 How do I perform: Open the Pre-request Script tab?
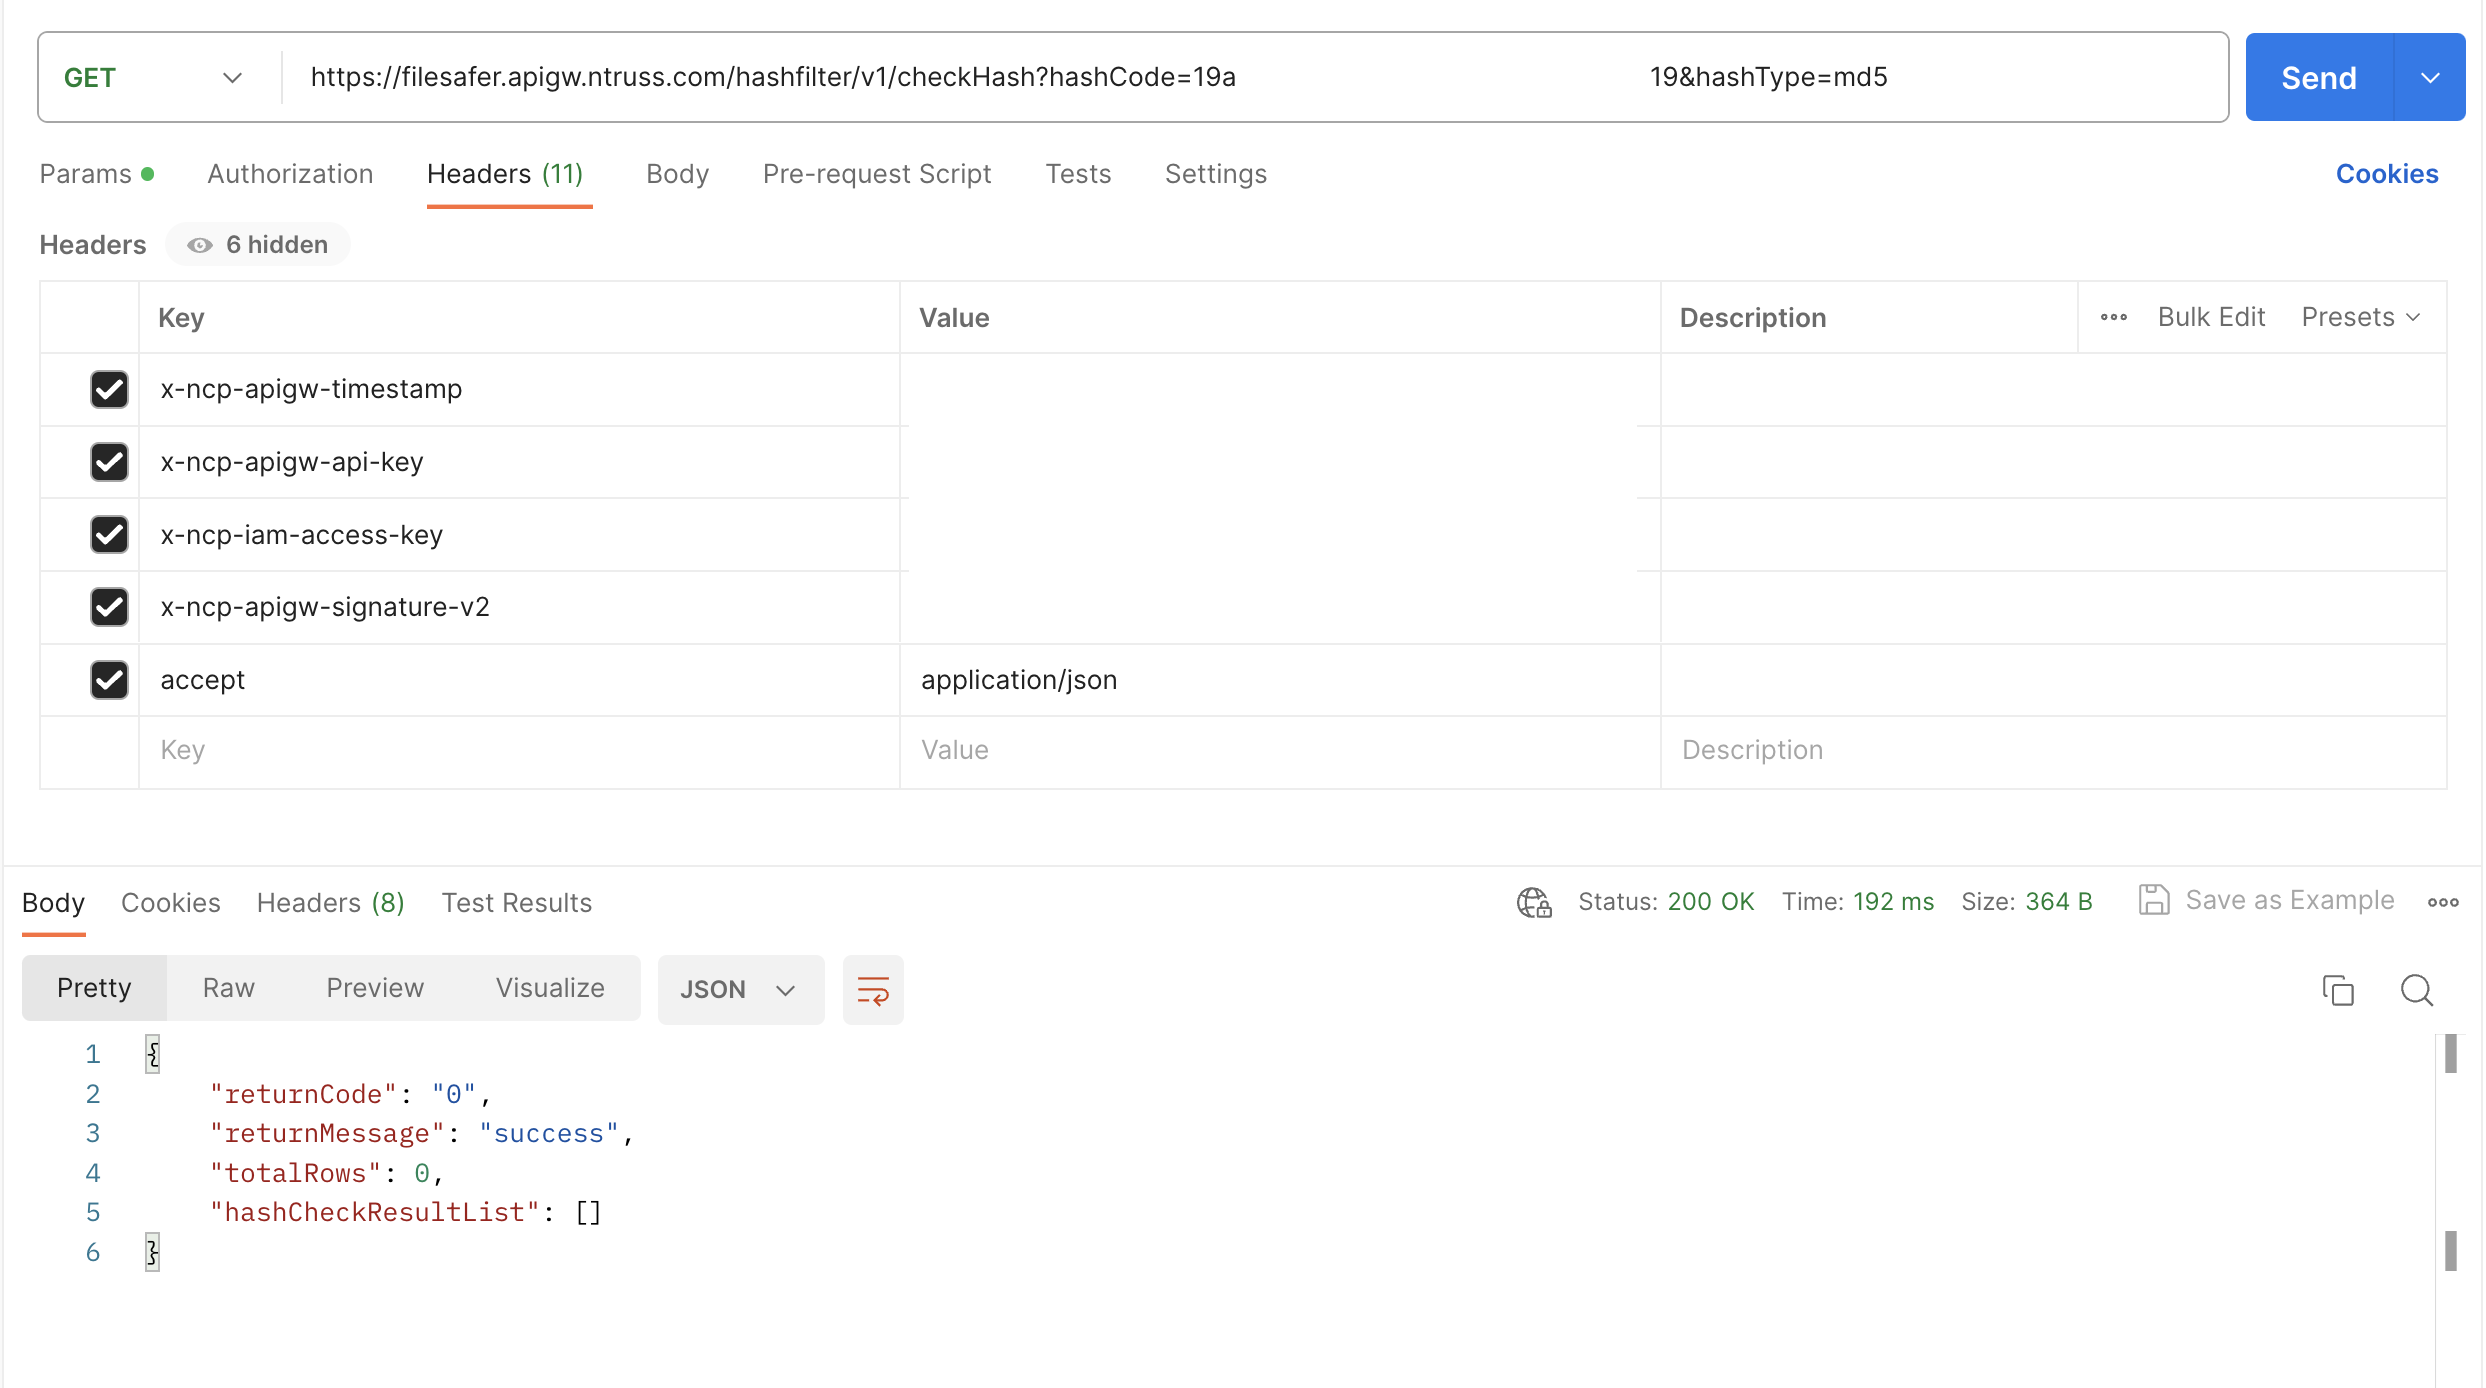tap(876, 174)
